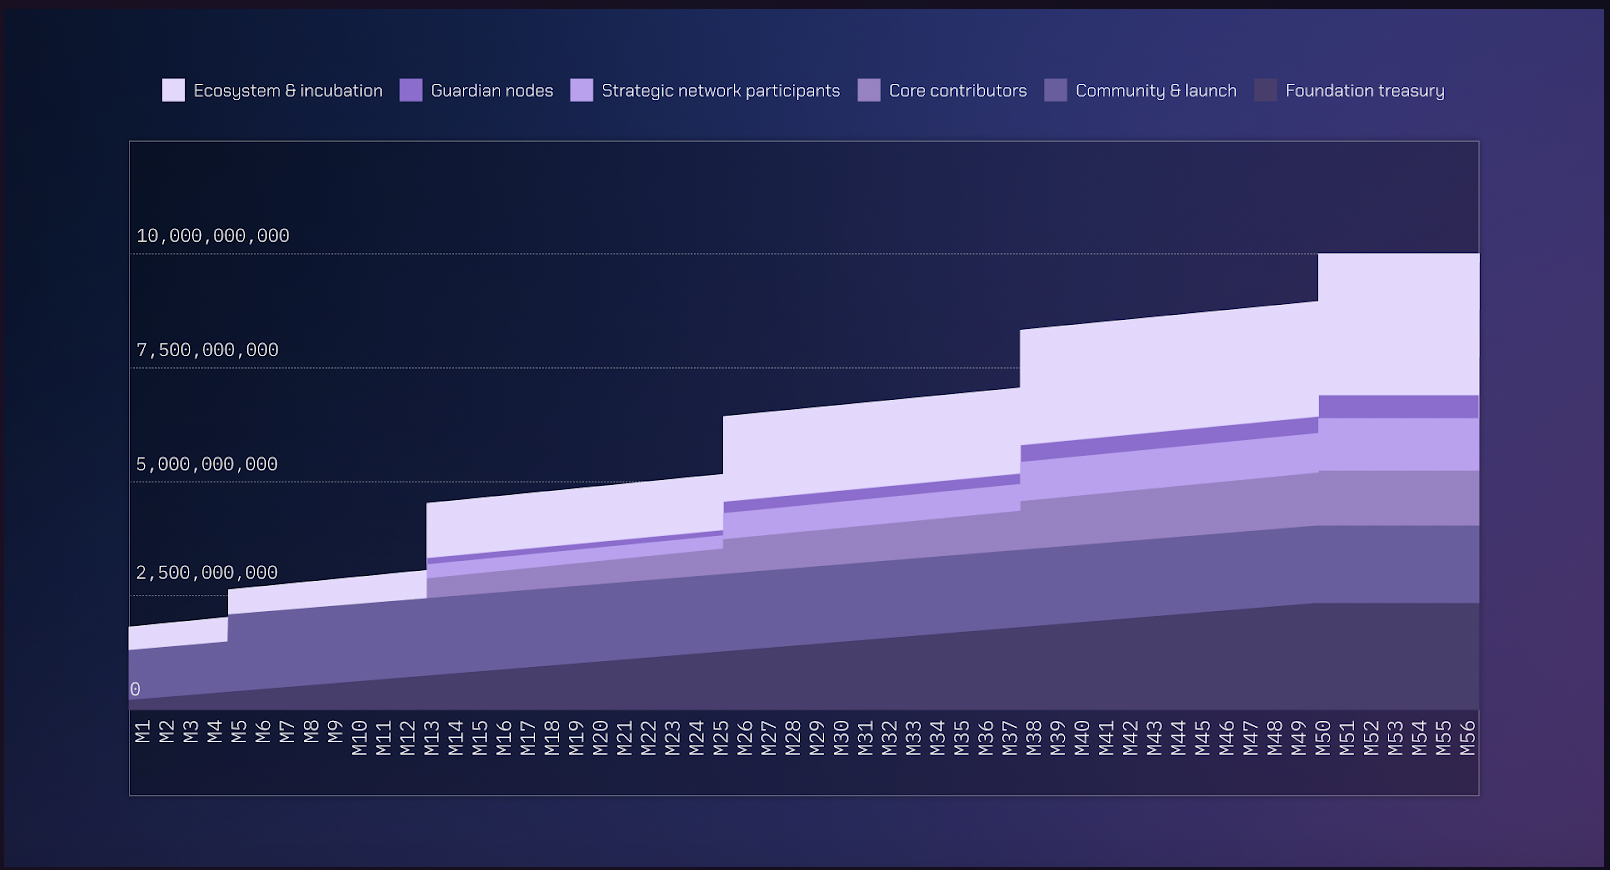This screenshot has width=1610, height=870.
Task: Select the Community & launch legend text
Action: [x=1156, y=91]
